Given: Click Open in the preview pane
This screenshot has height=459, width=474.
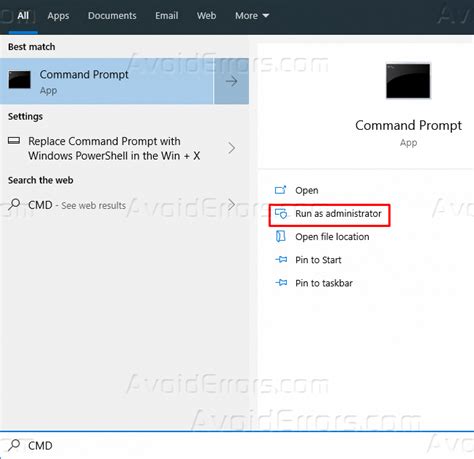Looking at the screenshot, I should tap(307, 190).
